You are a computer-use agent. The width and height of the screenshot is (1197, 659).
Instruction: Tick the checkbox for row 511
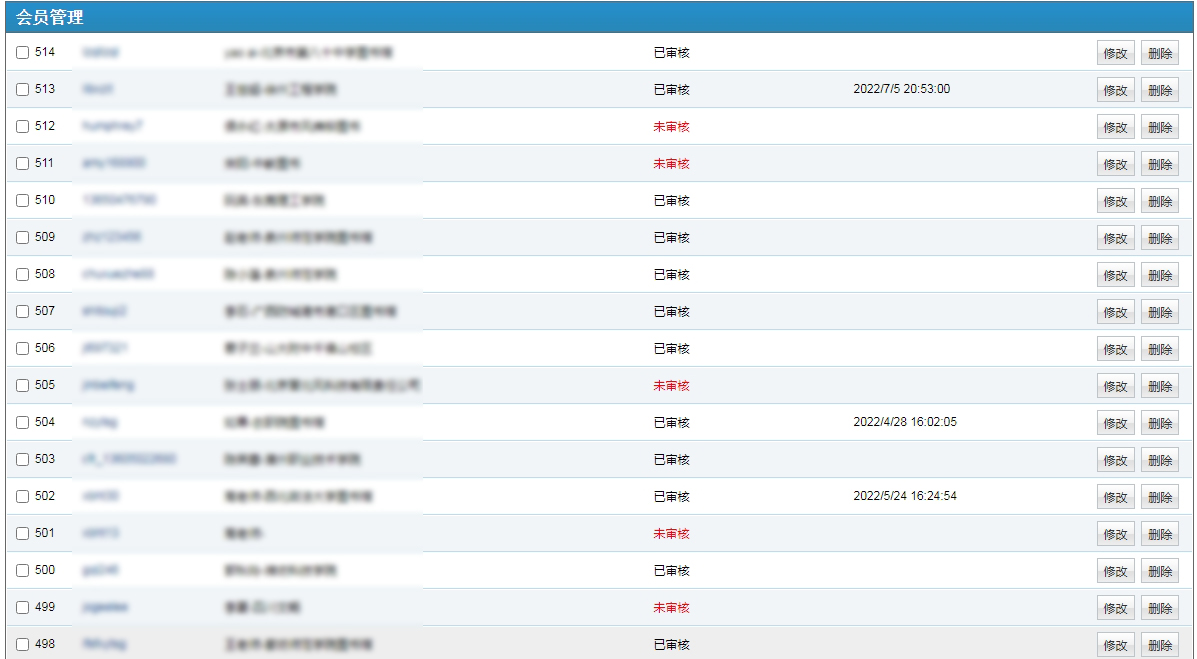pos(23,163)
